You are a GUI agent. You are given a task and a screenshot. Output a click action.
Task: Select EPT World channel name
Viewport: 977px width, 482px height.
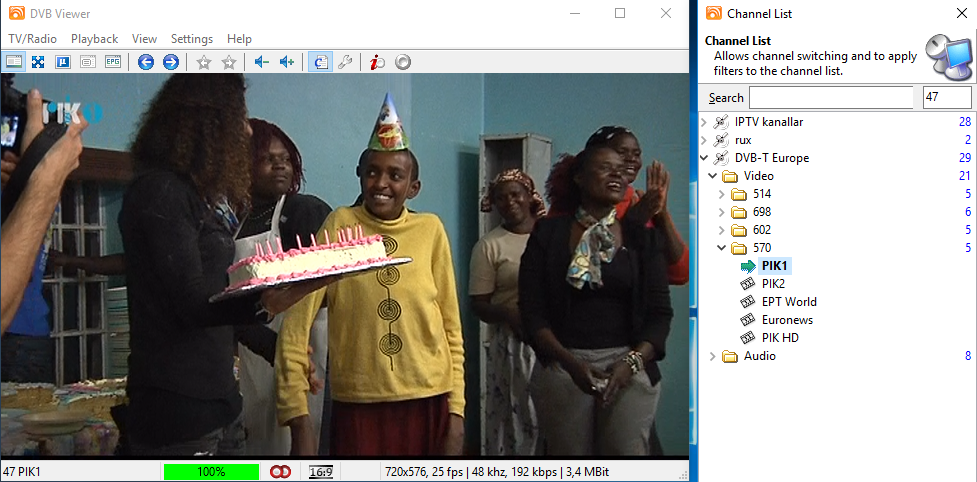[789, 302]
